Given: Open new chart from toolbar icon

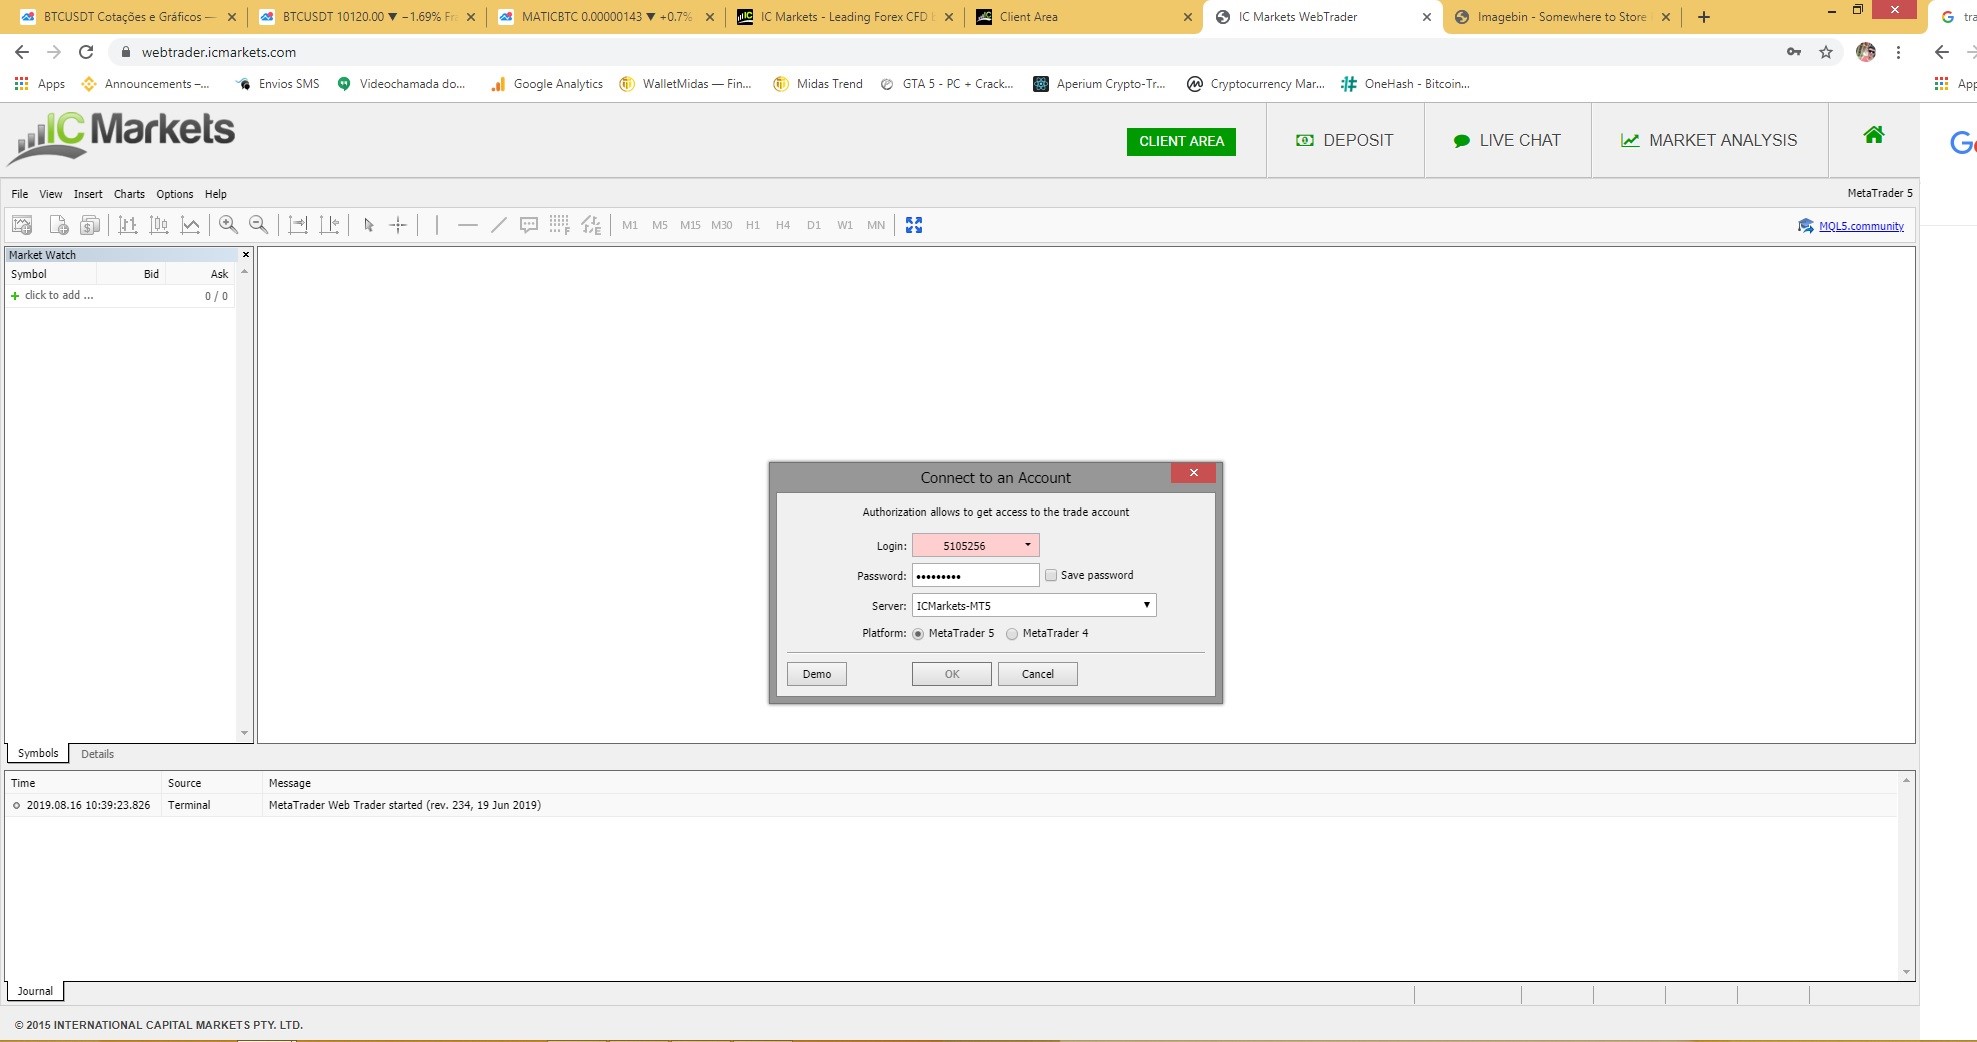Looking at the screenshot, I should 22,225.
